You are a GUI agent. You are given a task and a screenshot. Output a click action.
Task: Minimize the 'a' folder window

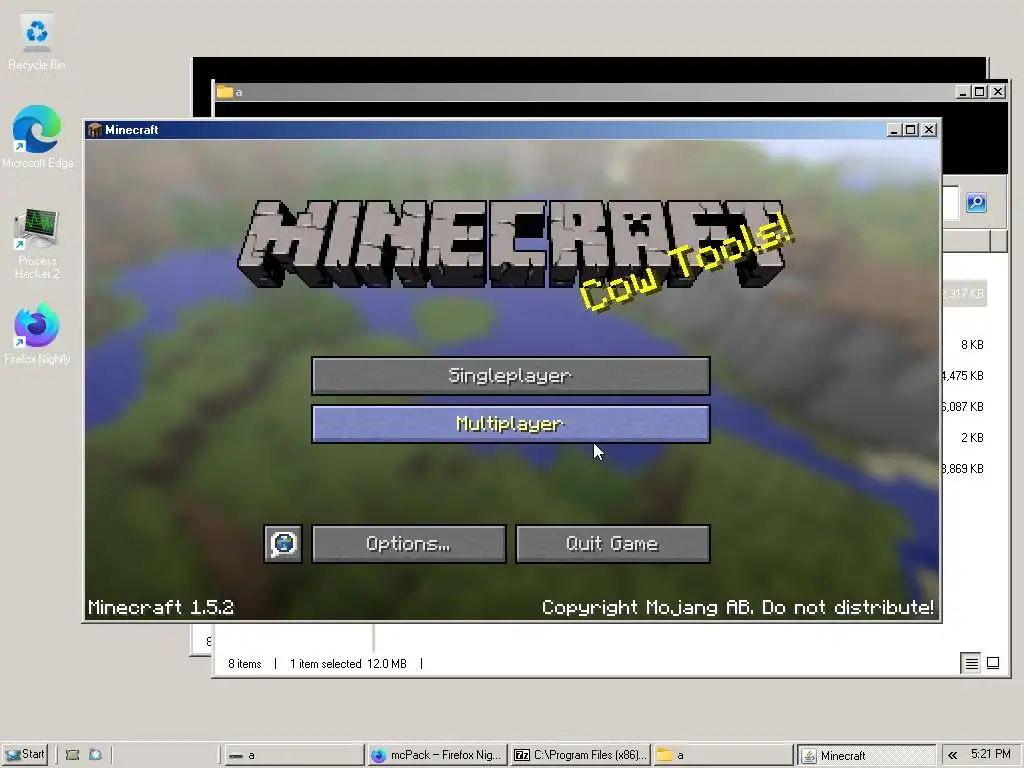coord(963,92)
